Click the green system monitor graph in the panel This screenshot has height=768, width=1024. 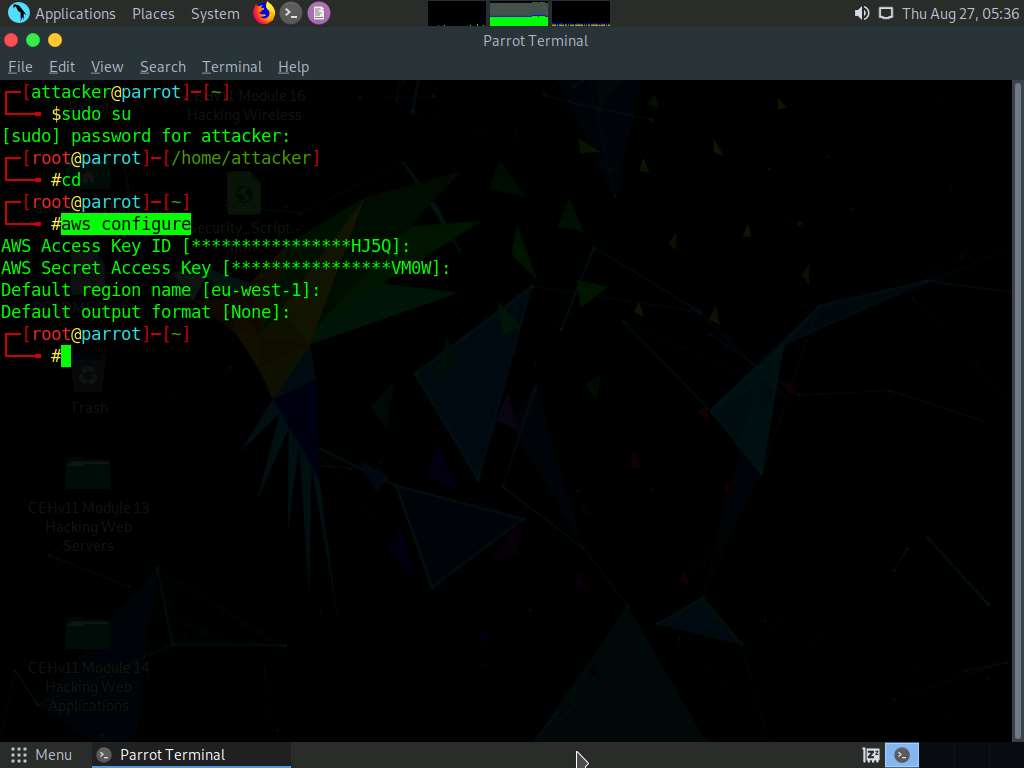(x=518, y=13)
